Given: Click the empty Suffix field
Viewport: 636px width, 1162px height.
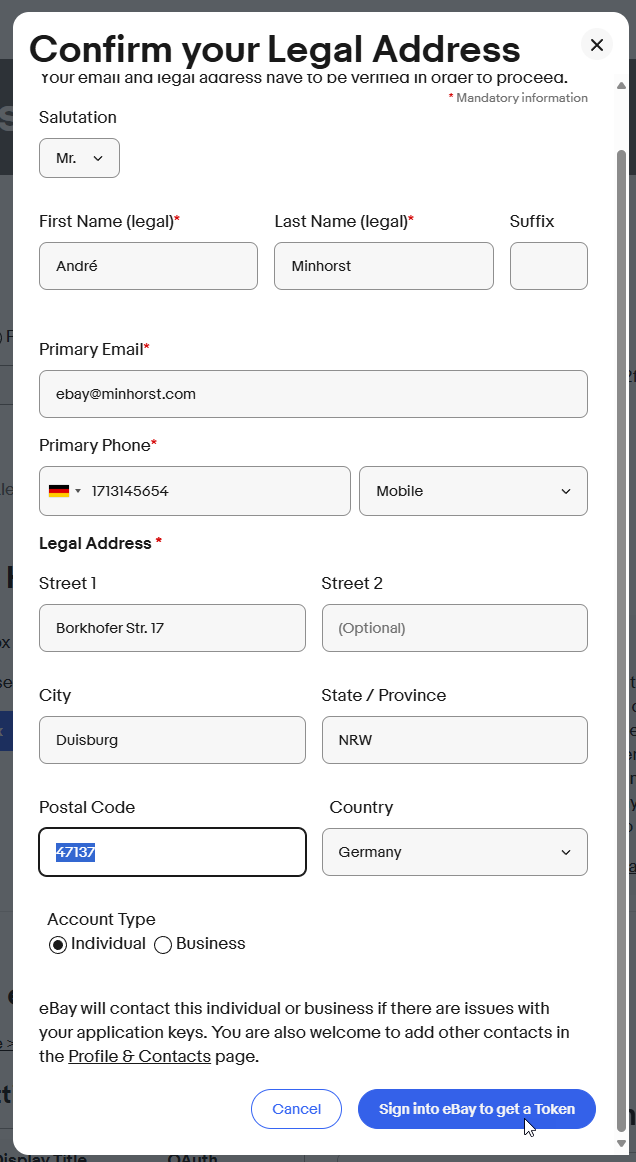Looking at the screenshot, I should [548, 265].
